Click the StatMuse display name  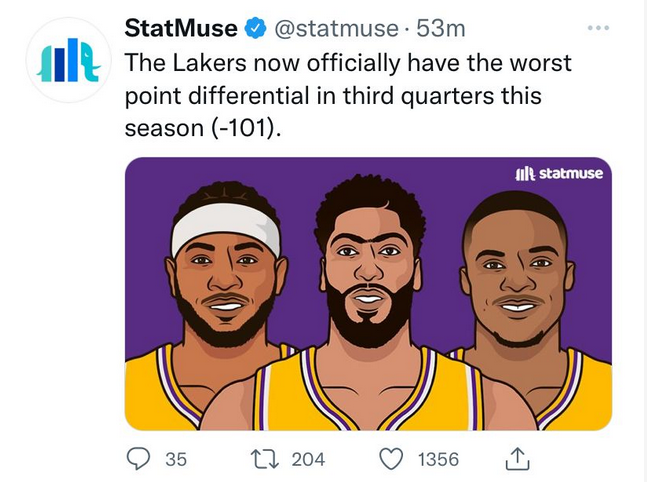181,29
